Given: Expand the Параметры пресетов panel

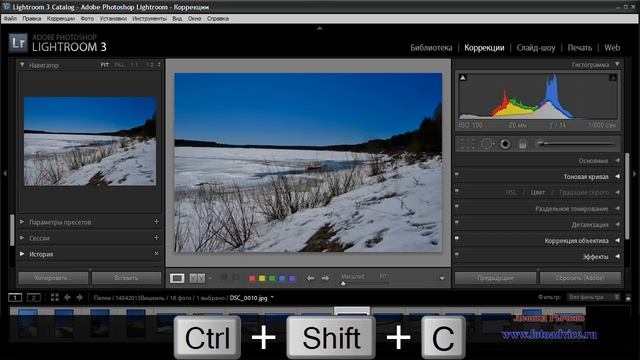Looking at the screenshot, I should click(x=22, y=222).
